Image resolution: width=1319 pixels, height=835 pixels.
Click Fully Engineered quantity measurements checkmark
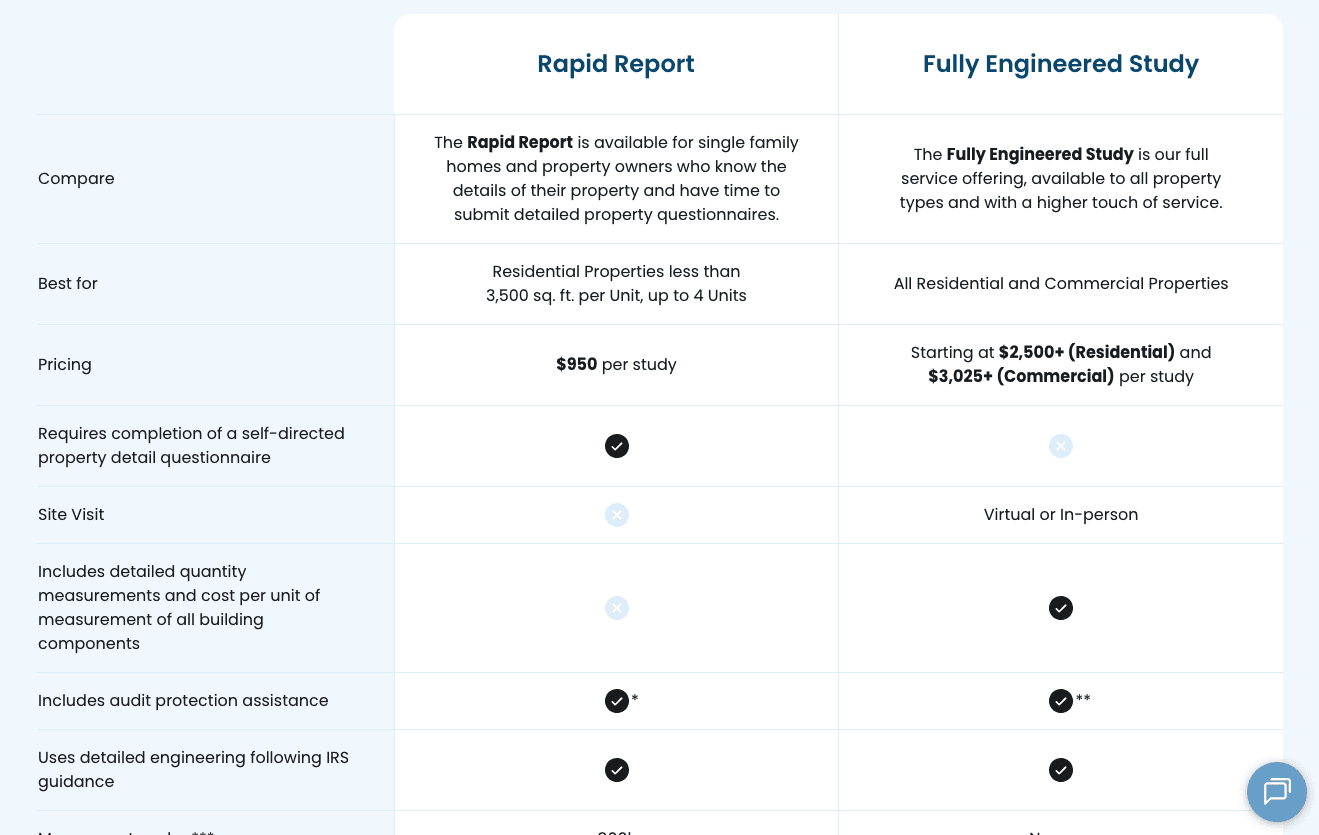[1061, 608]
